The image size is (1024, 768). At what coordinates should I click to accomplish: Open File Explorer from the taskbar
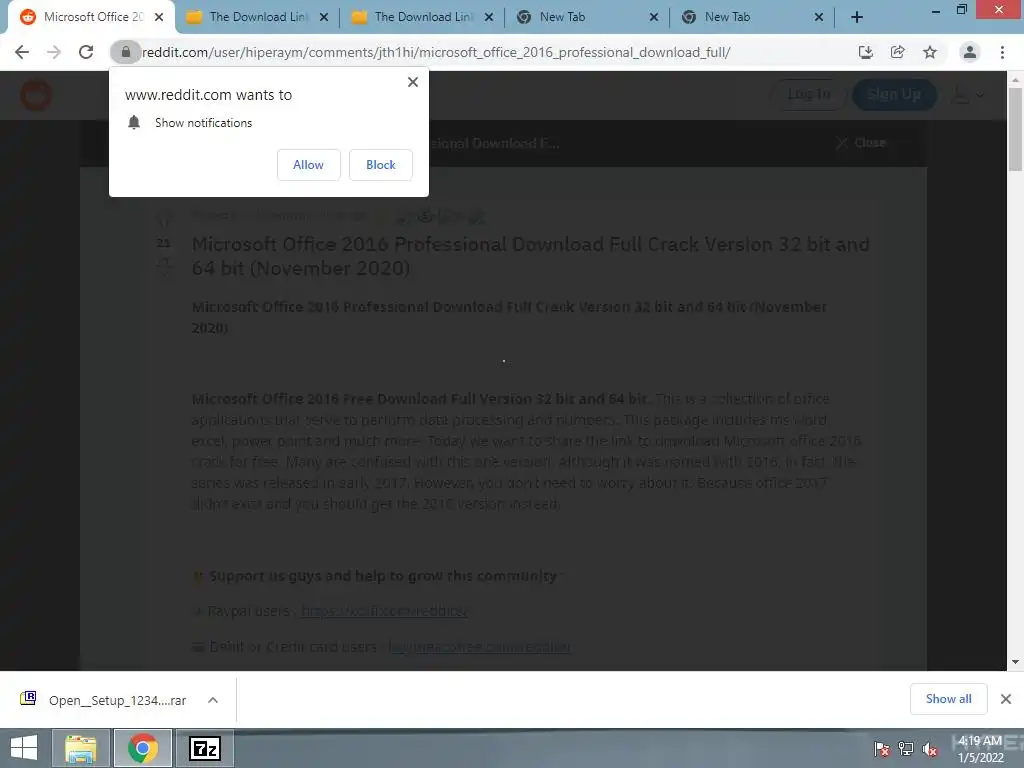point(80,748)
